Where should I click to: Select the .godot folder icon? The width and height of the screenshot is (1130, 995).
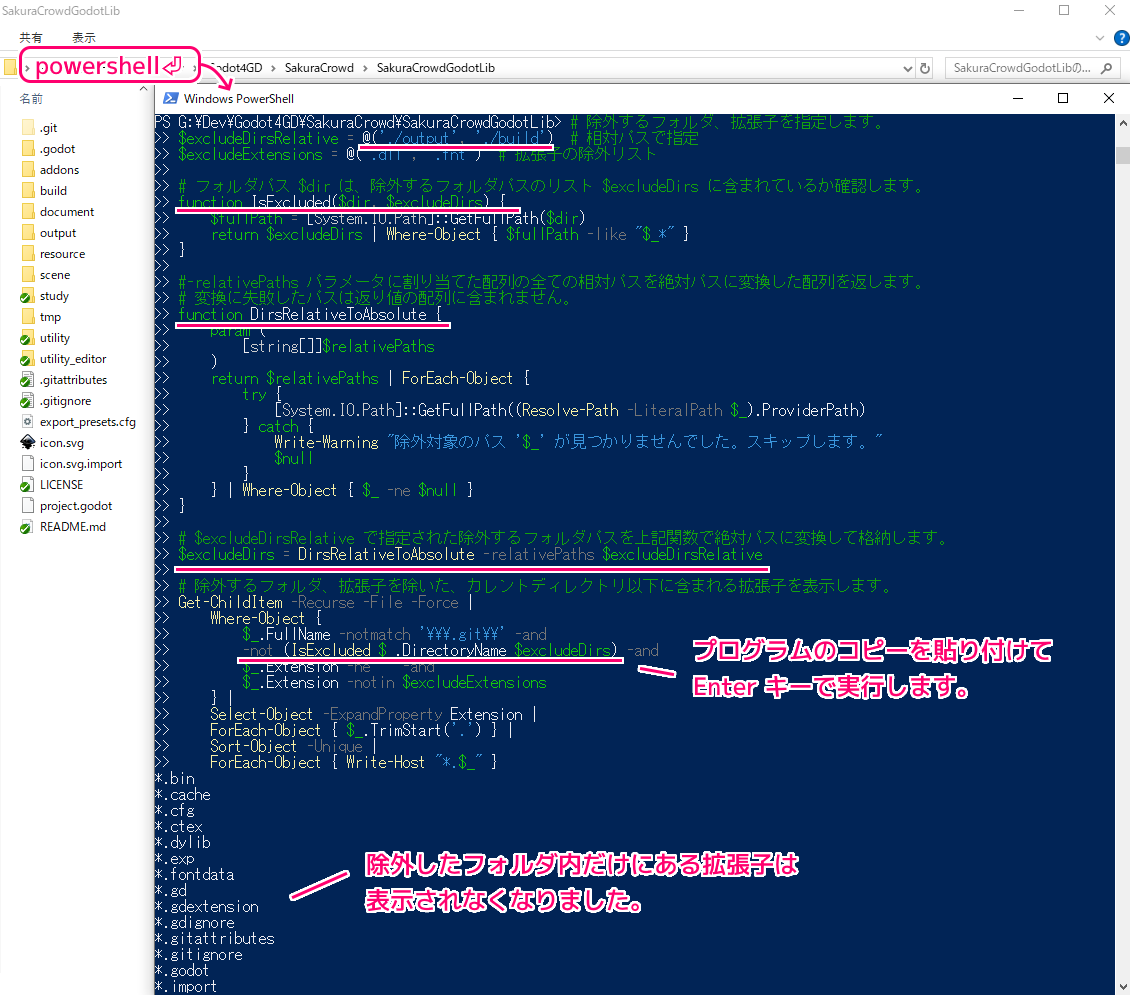28,149
